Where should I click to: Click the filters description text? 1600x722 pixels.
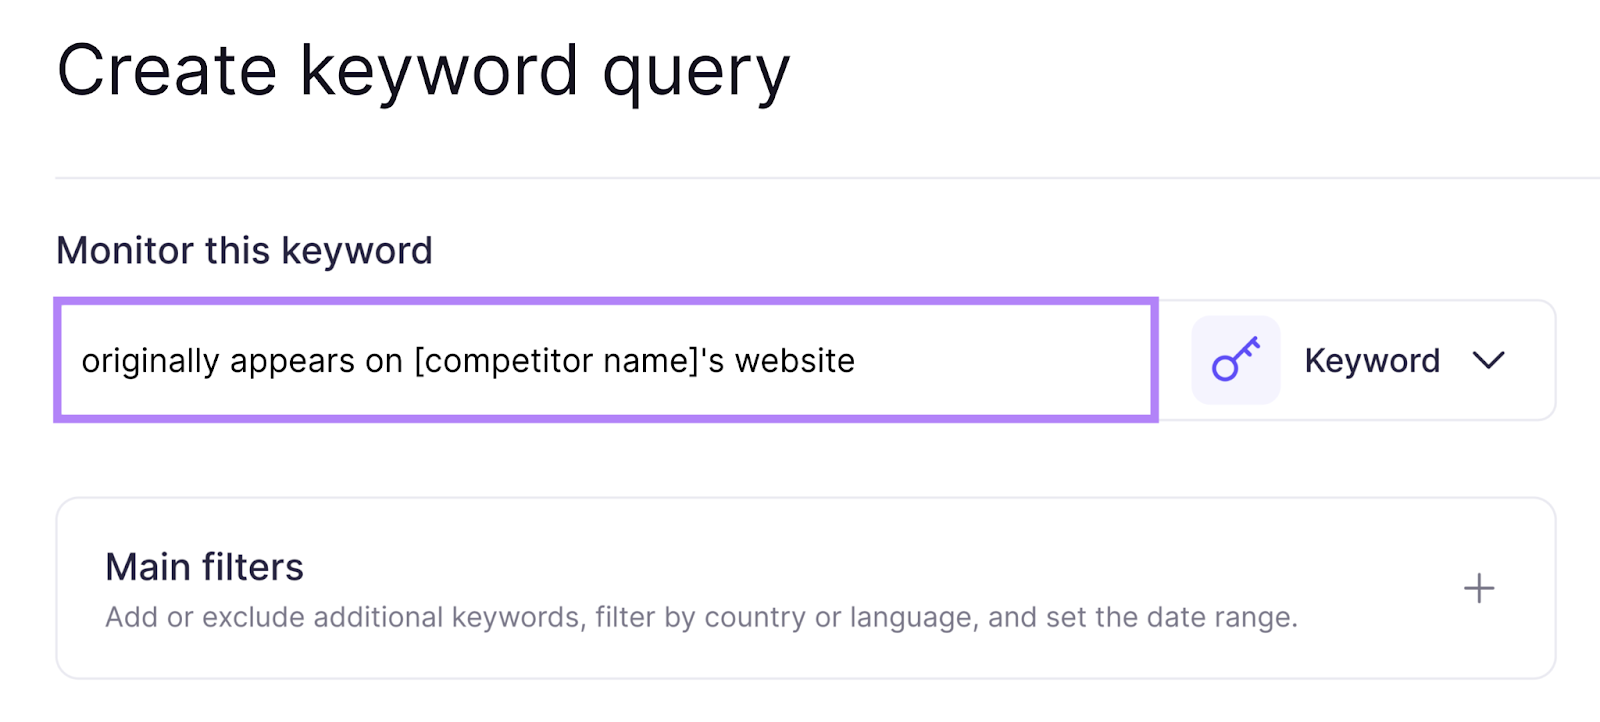(x=700, y=616)
